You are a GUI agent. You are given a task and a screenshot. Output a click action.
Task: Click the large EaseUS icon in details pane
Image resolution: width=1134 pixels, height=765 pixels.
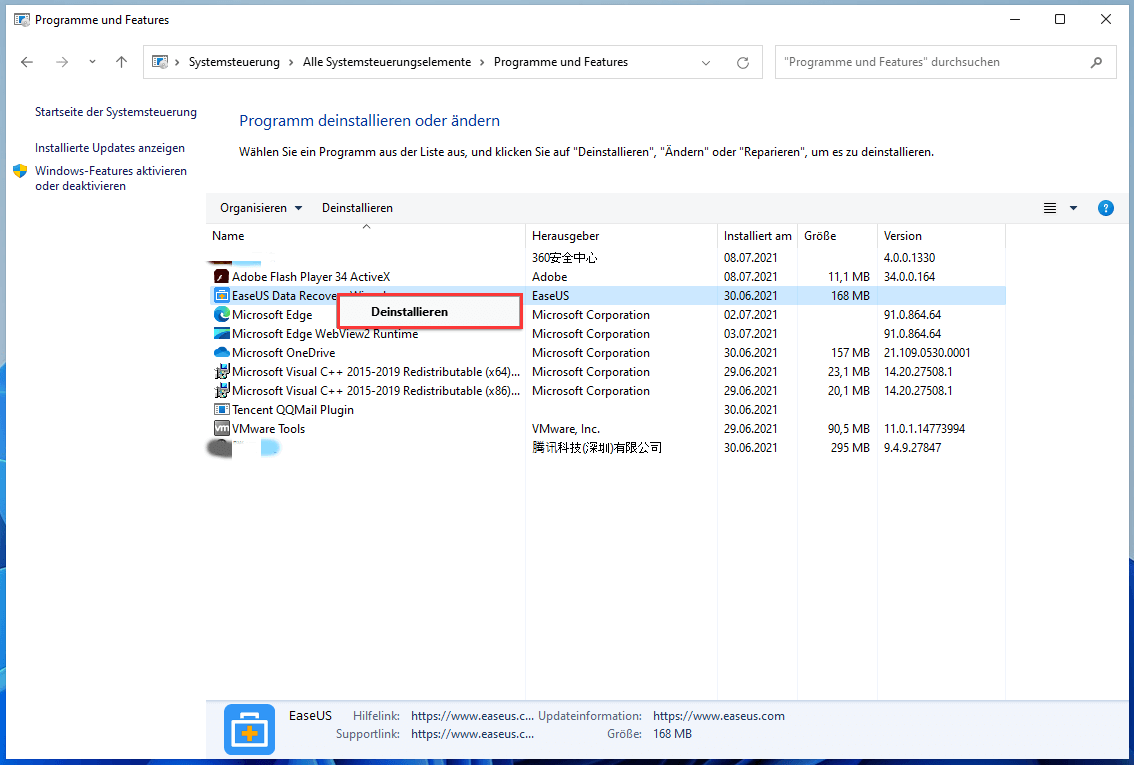tap(250, 729)
